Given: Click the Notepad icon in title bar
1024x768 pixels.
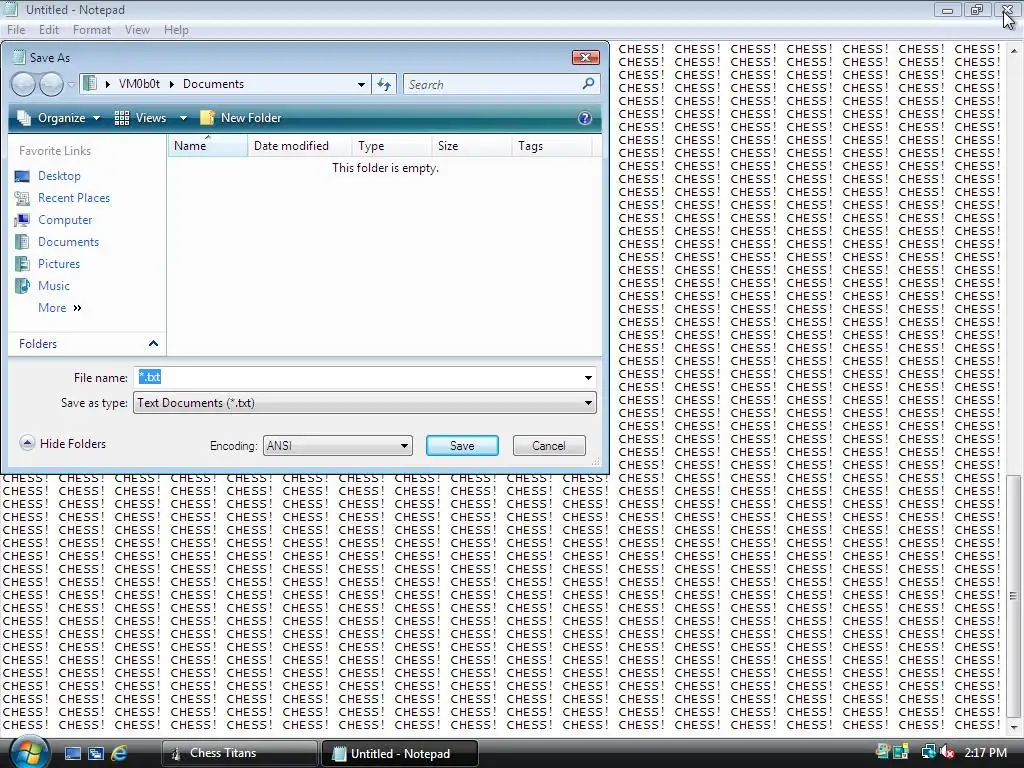Looking at the screenshot, I should (x=11, y=9).
